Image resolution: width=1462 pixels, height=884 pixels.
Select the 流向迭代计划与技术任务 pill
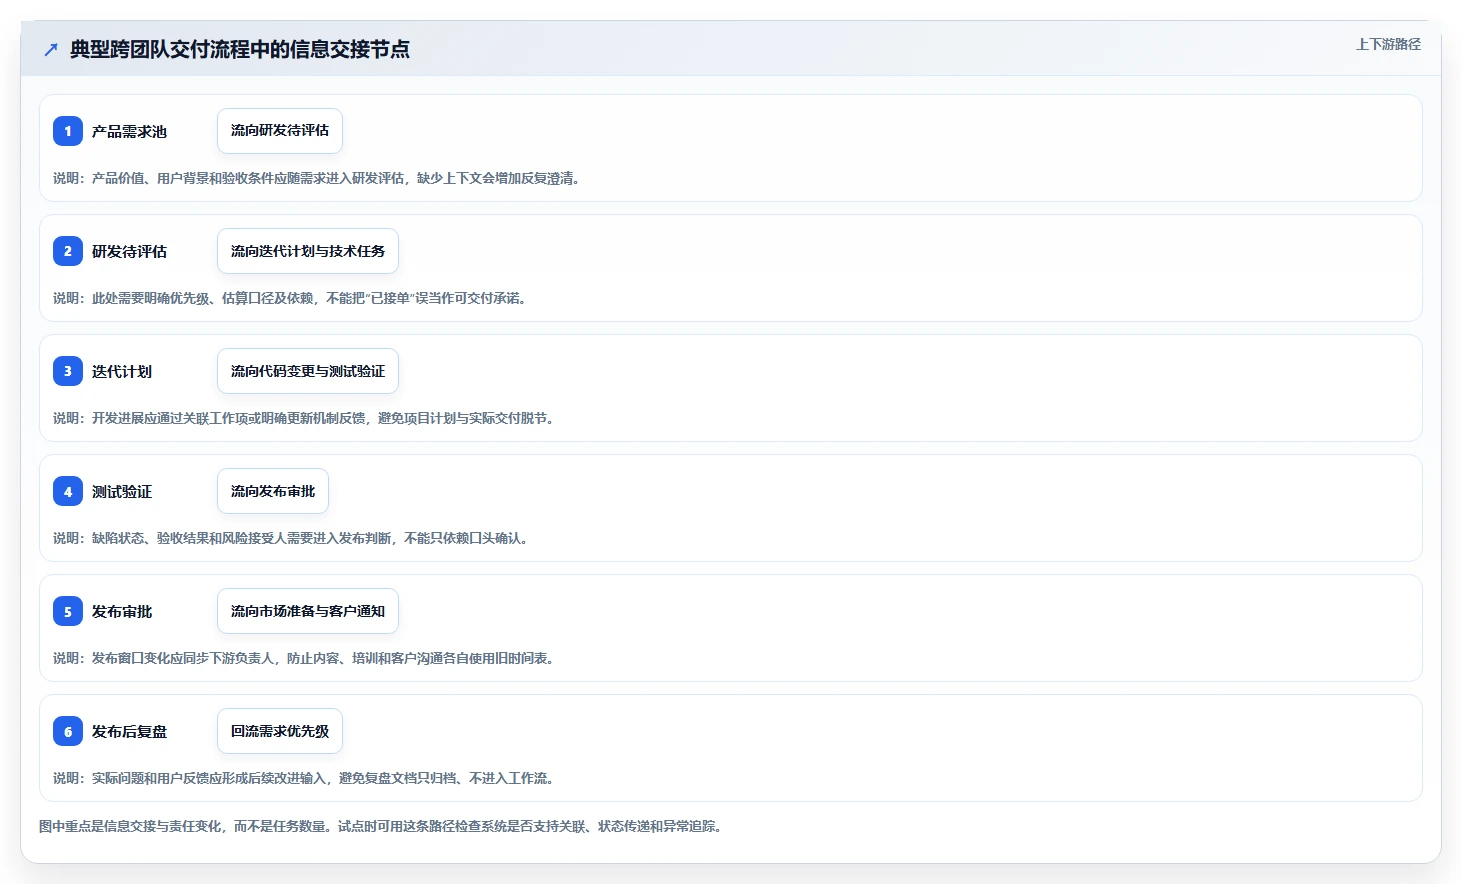pos(308,251)
